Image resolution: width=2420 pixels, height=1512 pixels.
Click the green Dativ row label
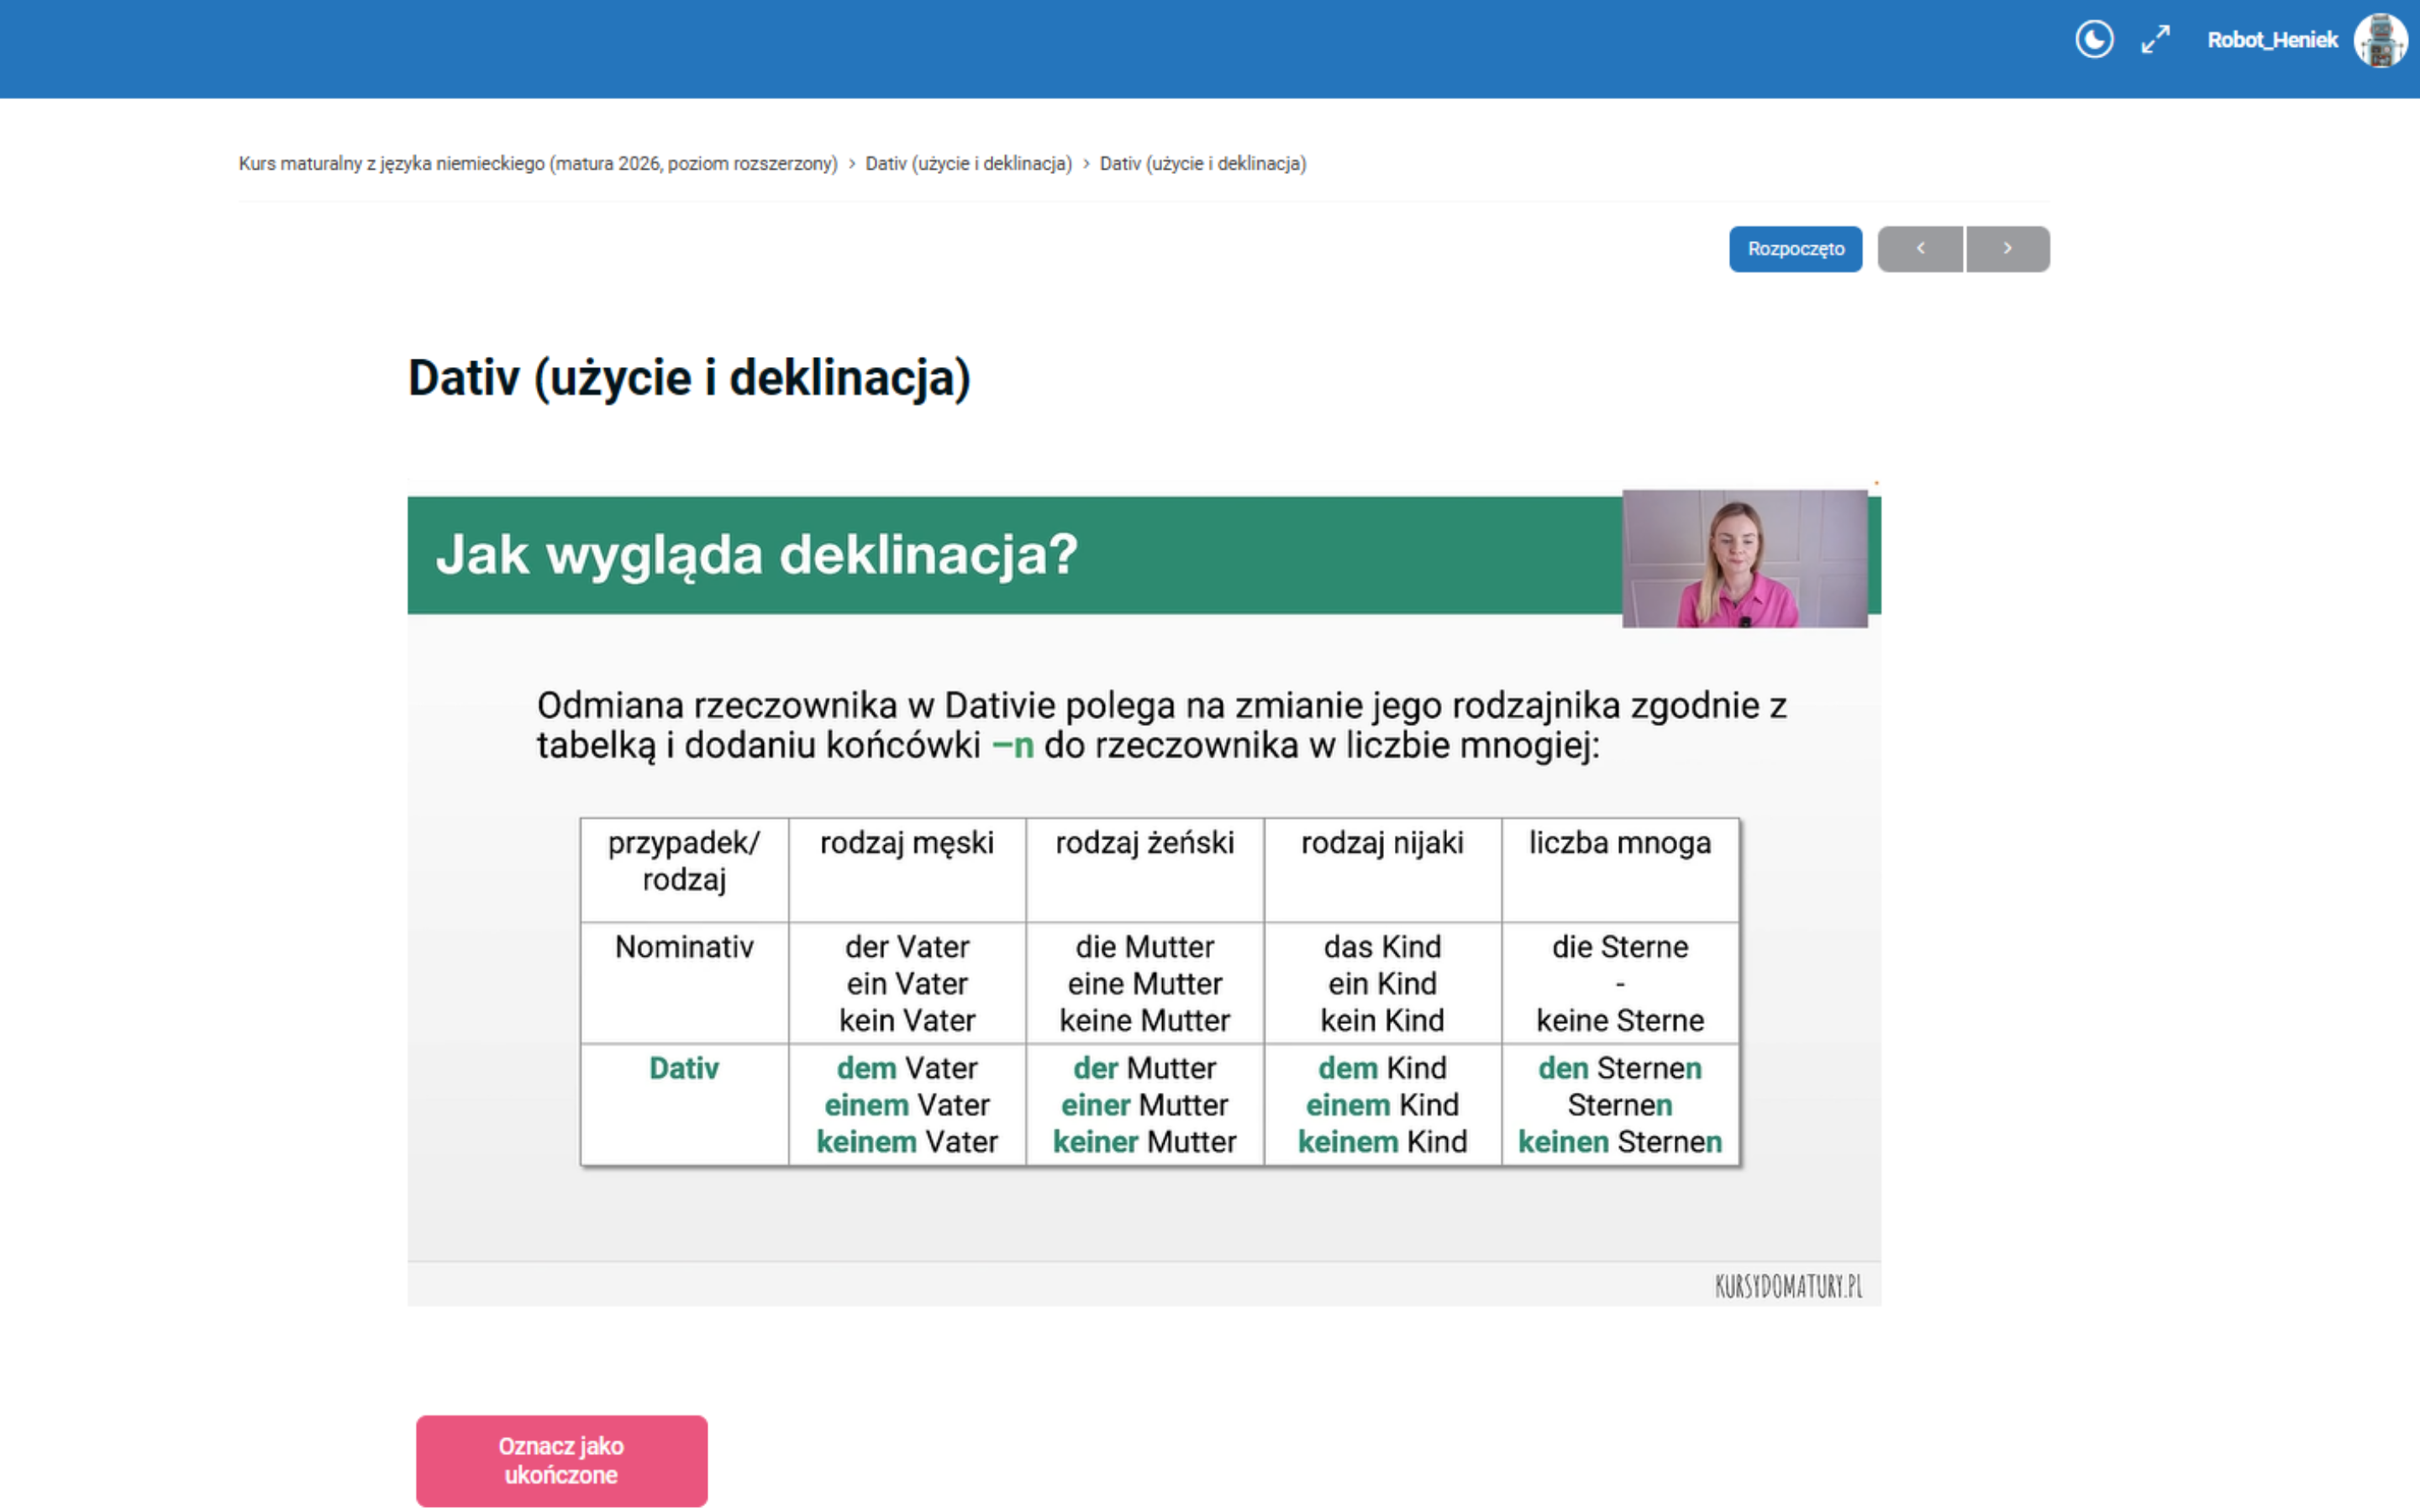(684, 1068)
